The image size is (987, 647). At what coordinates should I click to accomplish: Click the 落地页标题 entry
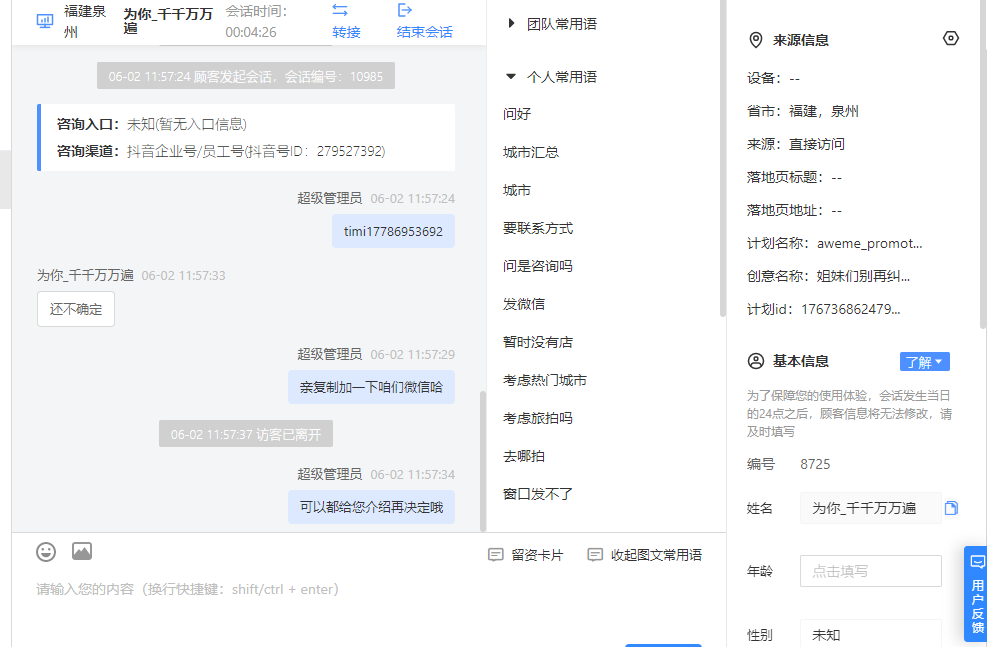[794, 177]
